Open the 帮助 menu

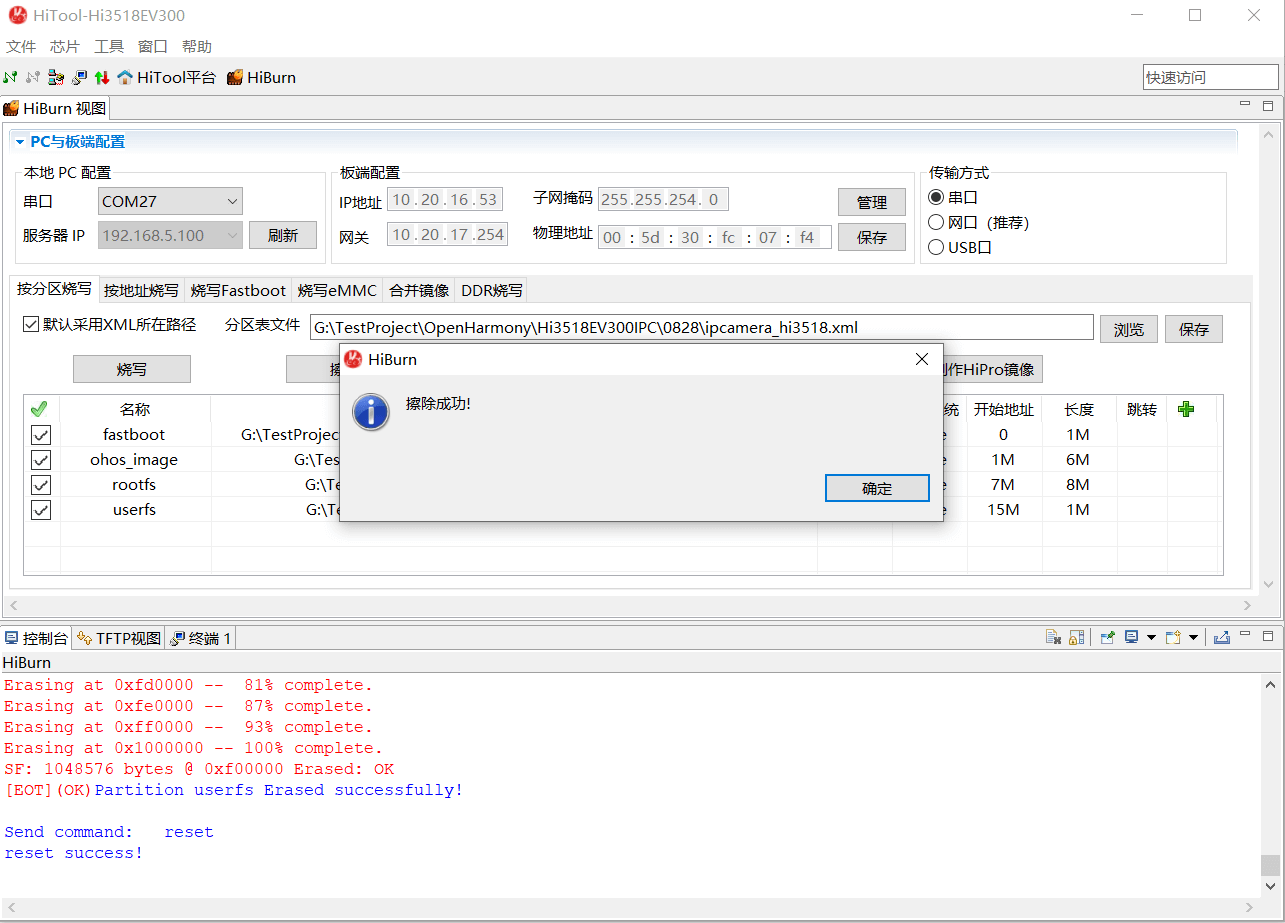[197, 47]
